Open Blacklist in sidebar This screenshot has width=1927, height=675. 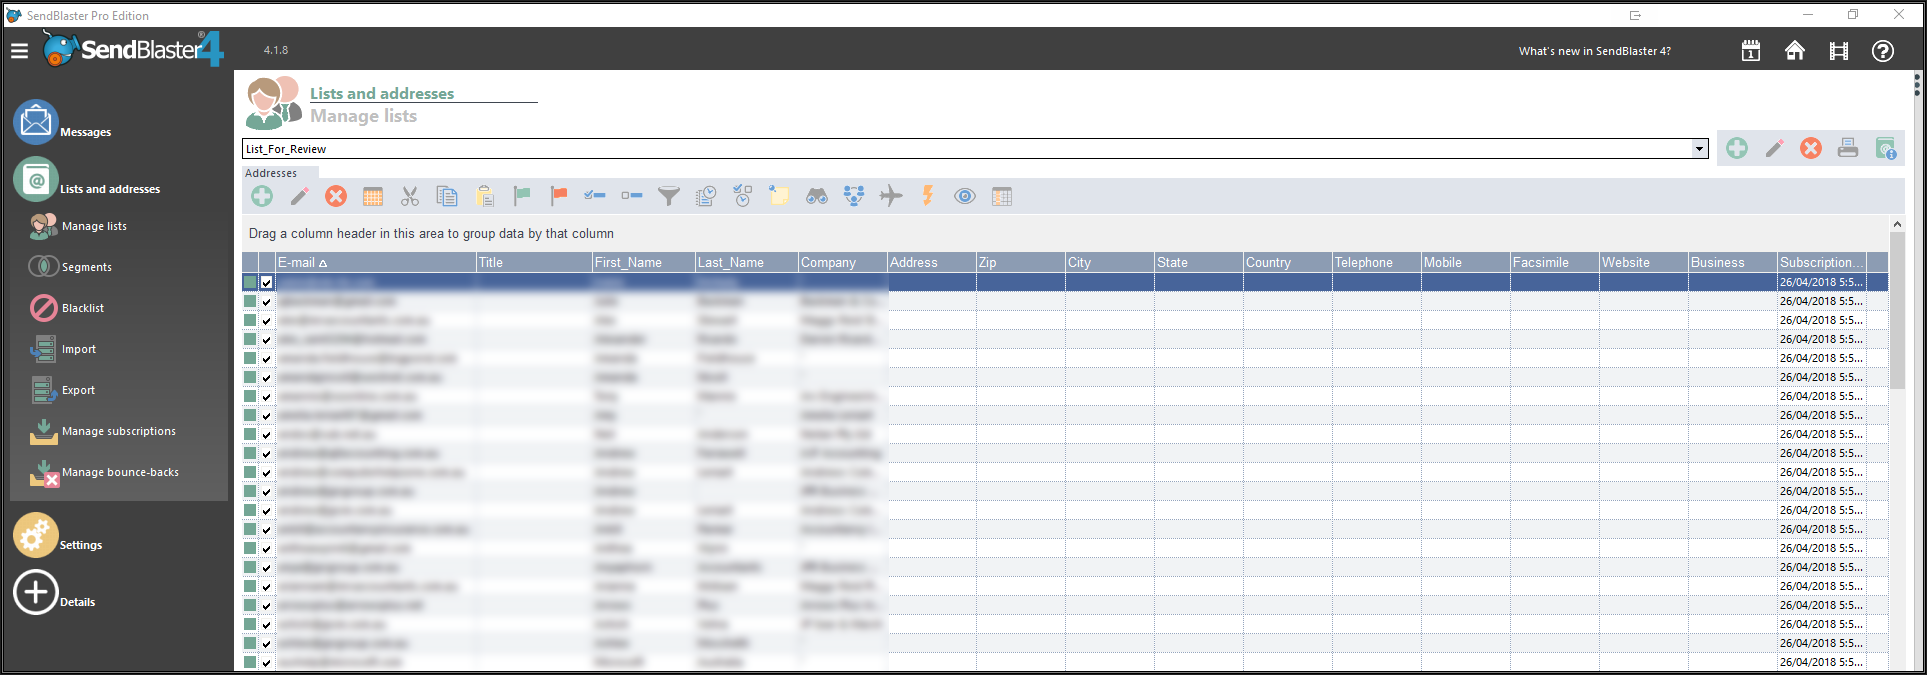pos(67,308)
